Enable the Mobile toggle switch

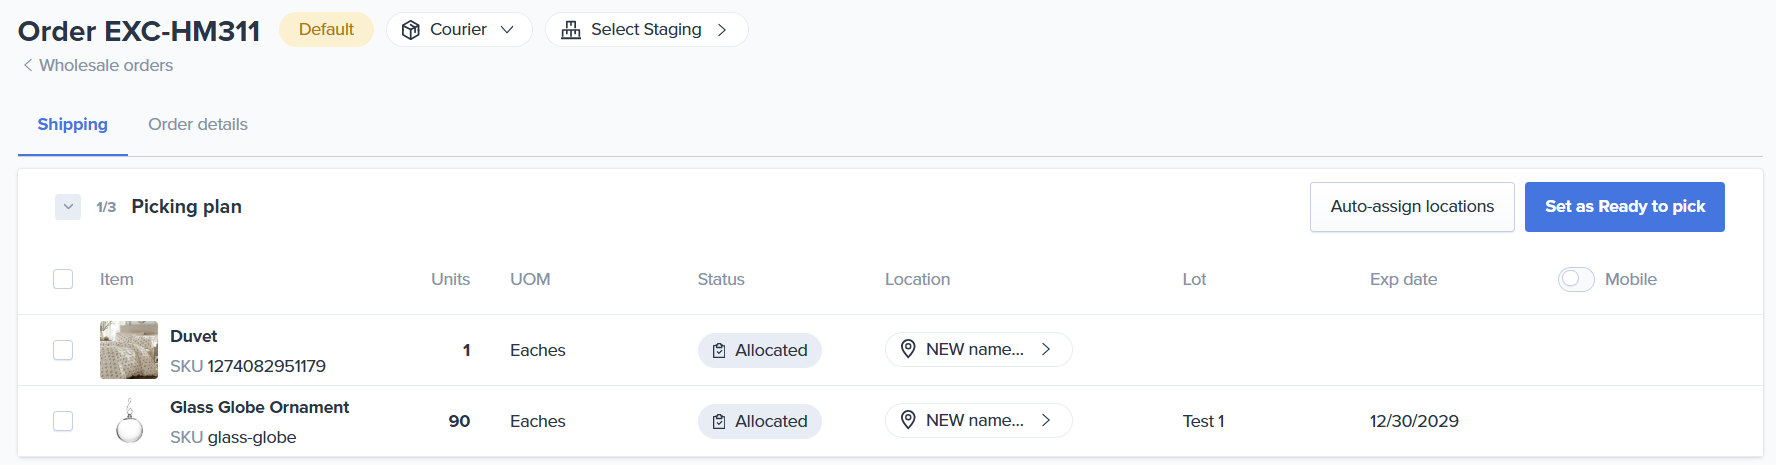[1575, 279]
